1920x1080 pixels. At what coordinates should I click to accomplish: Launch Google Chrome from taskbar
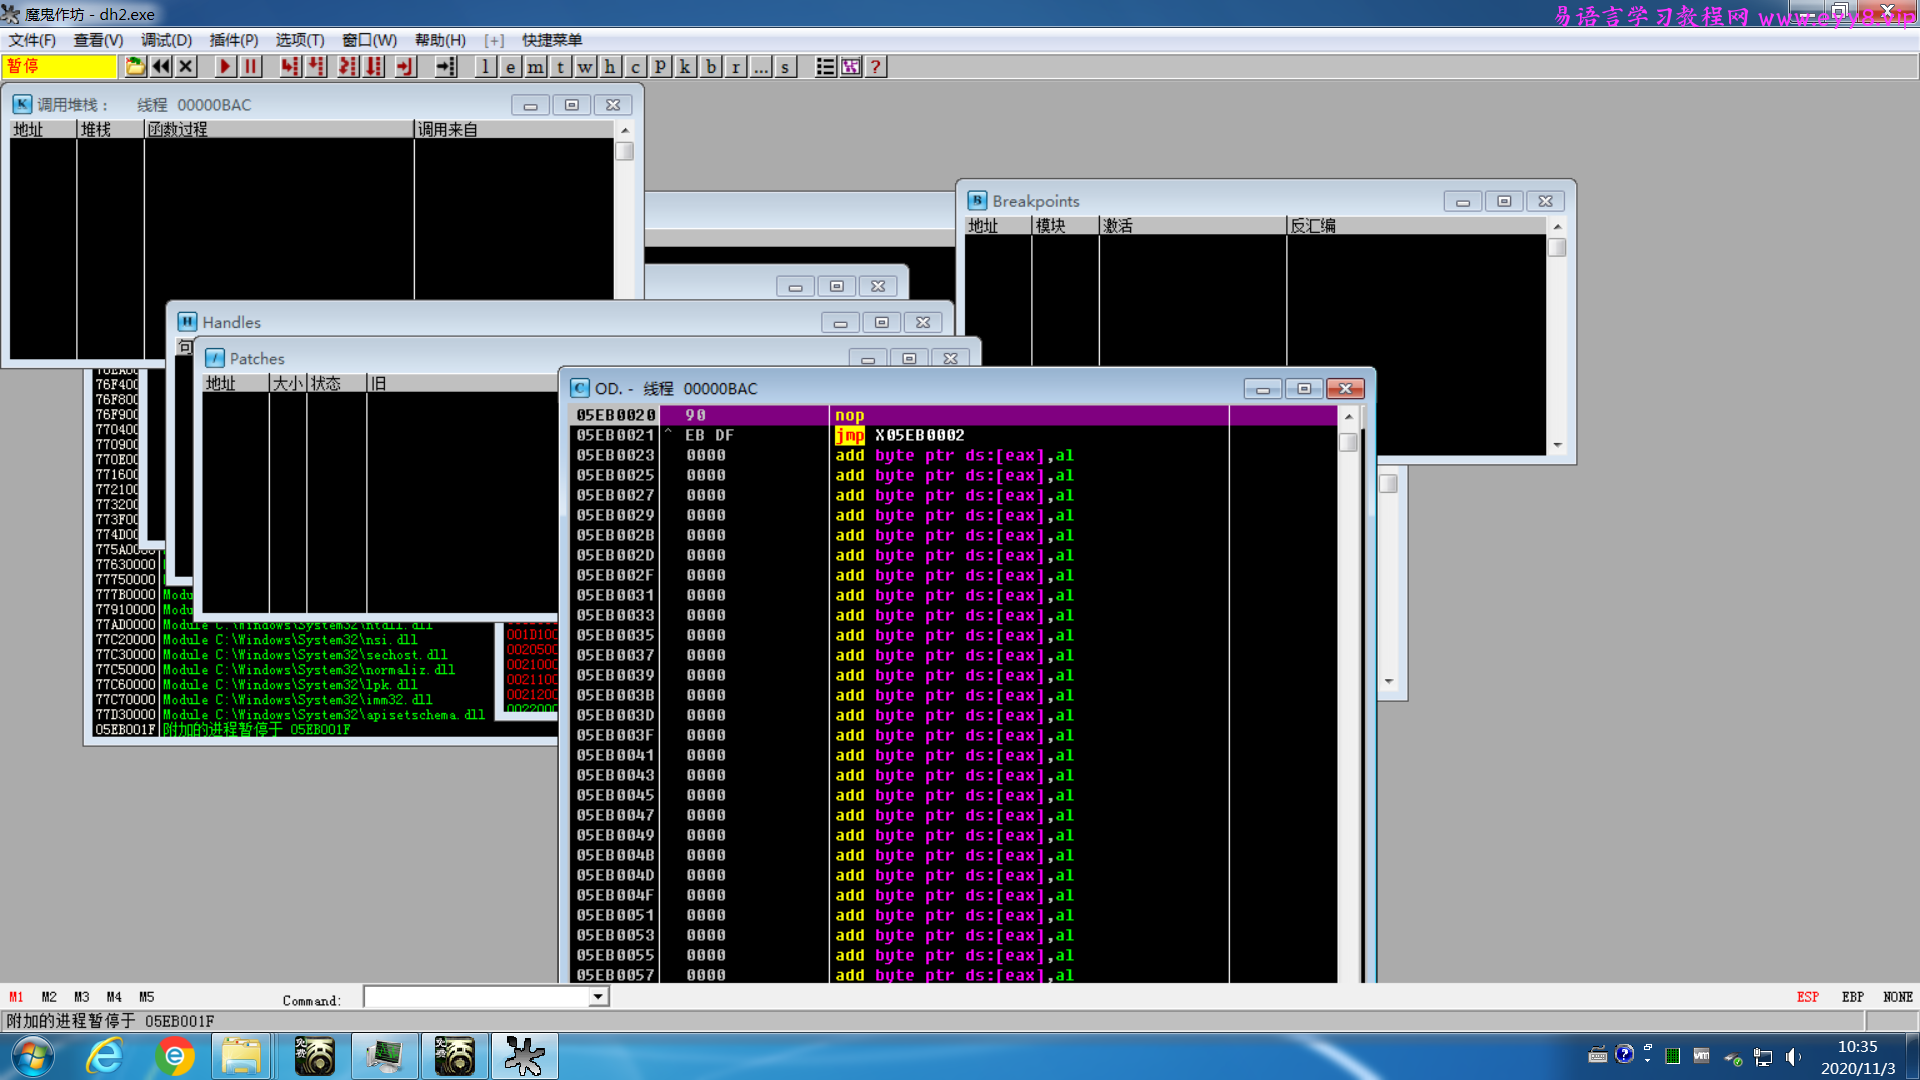coord(175,1057)
